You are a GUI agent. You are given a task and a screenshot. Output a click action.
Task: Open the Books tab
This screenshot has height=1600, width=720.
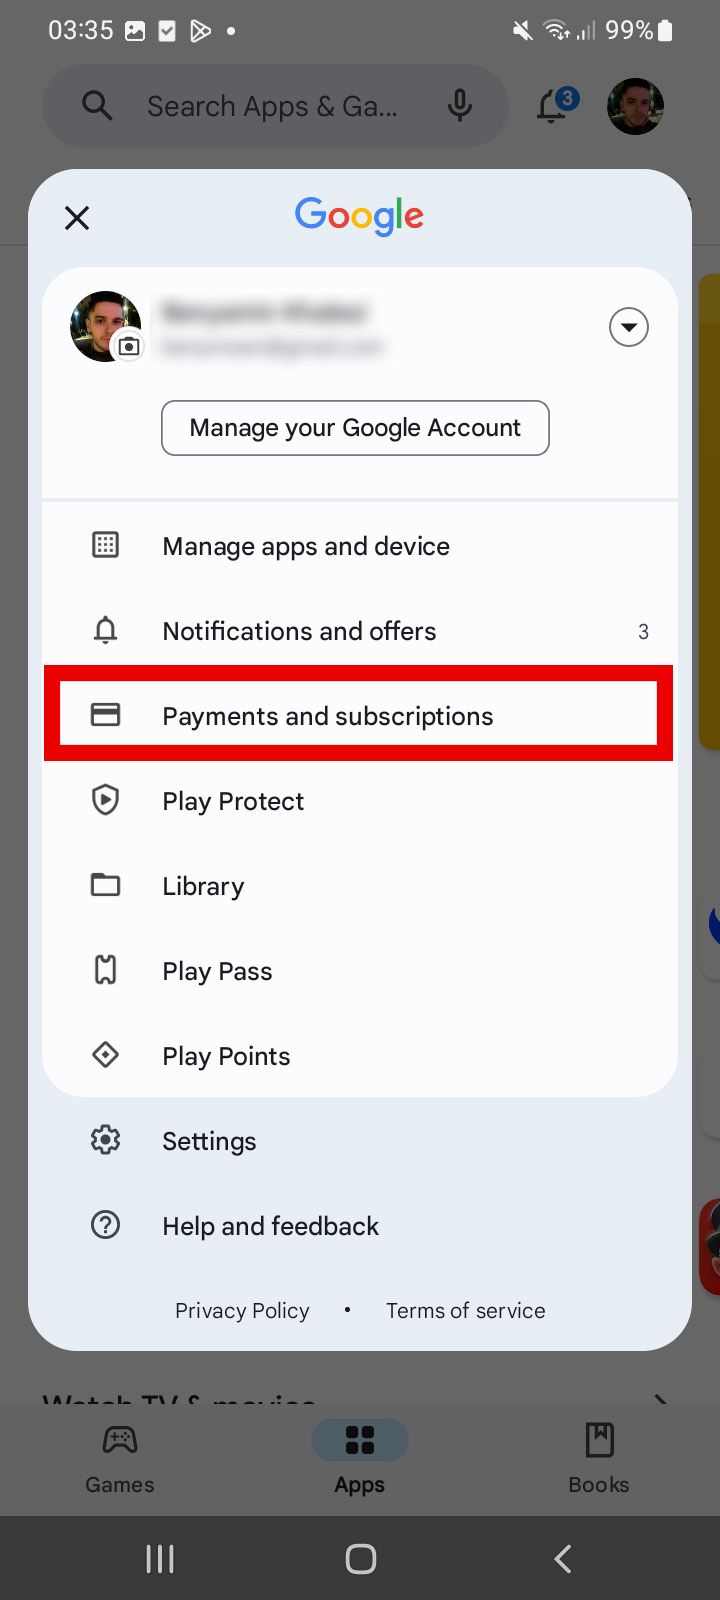click(x=599, y=1458)
